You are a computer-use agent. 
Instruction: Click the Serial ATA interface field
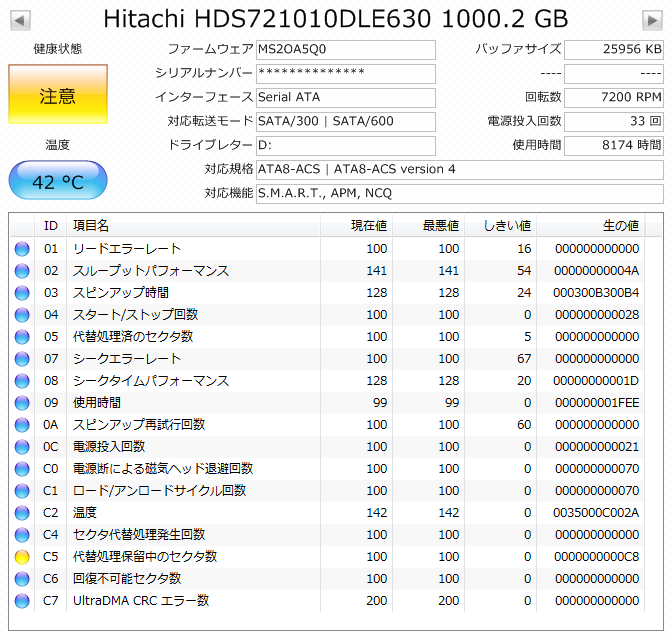(346, 98)
